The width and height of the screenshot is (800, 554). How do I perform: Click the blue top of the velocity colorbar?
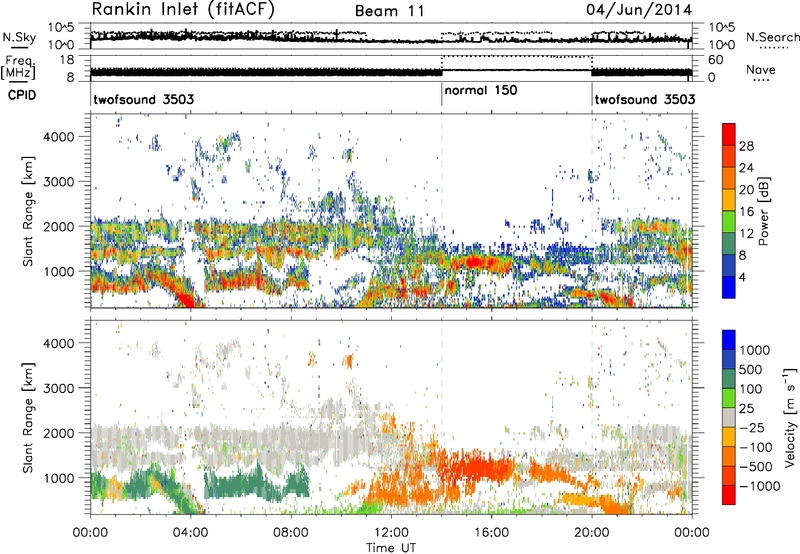coord(729,340)
